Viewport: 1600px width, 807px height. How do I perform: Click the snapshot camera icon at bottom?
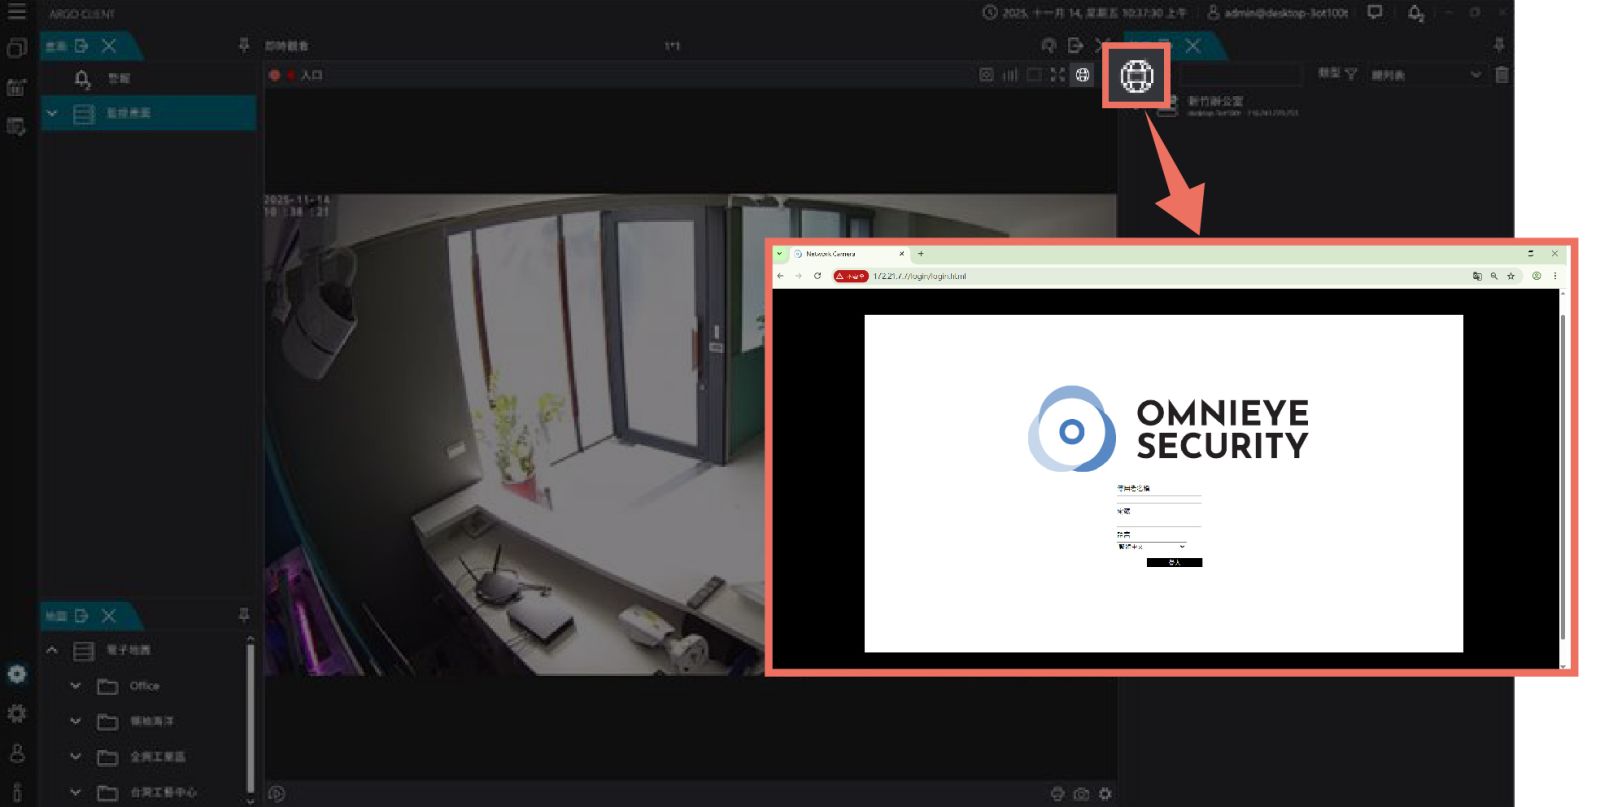[x=1081, y=794]
